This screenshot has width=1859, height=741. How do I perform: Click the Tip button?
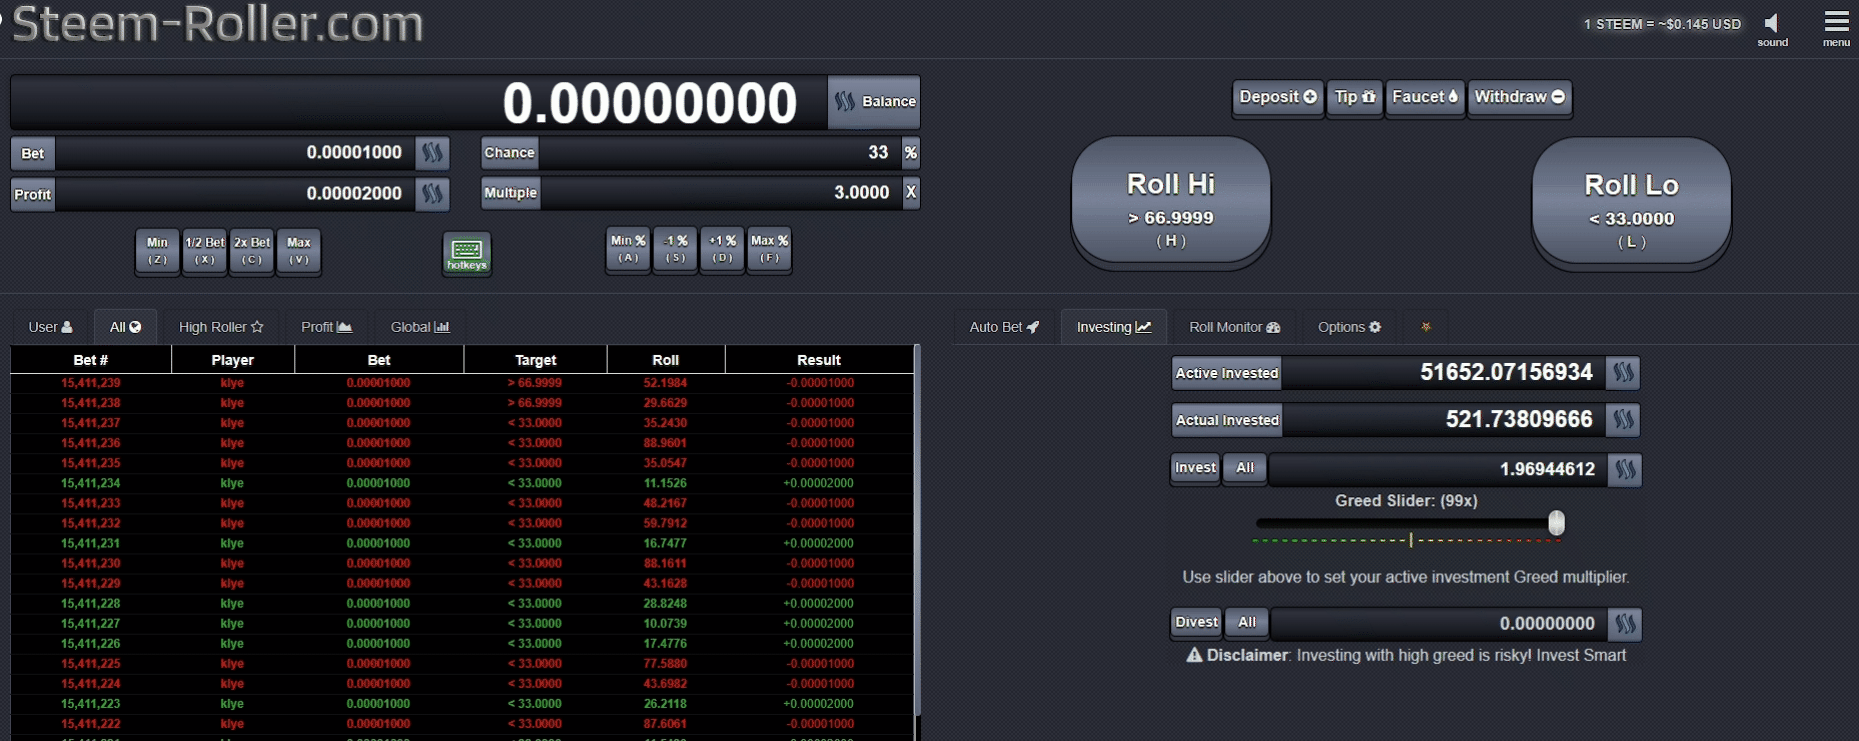[x=1355, y=98]
